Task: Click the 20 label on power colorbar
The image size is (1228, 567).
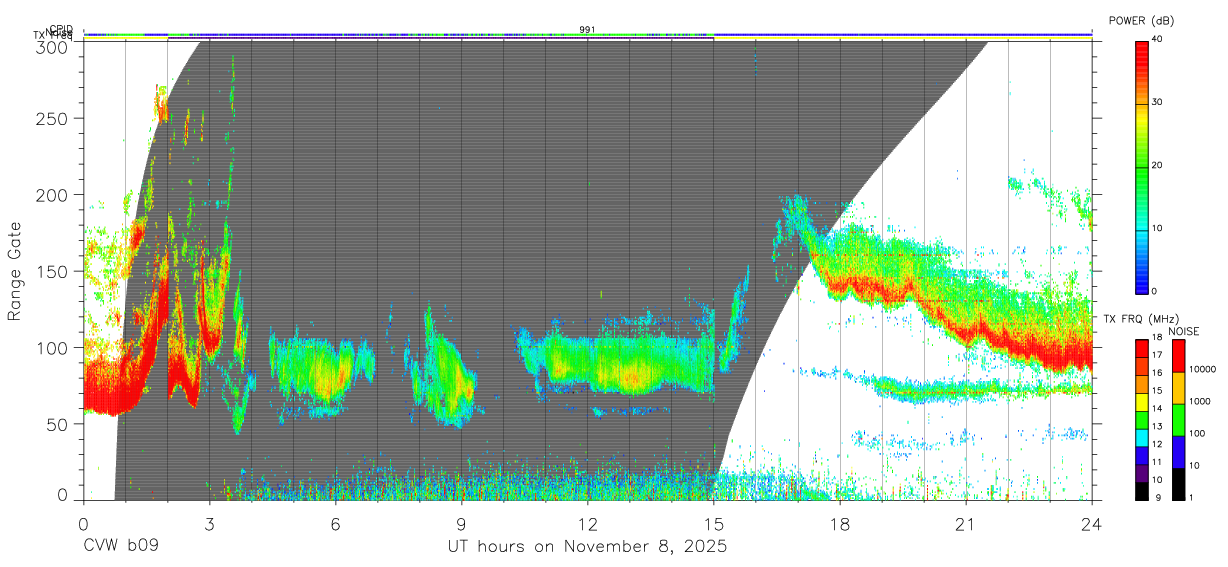Action: click(x=1155, y=165)
